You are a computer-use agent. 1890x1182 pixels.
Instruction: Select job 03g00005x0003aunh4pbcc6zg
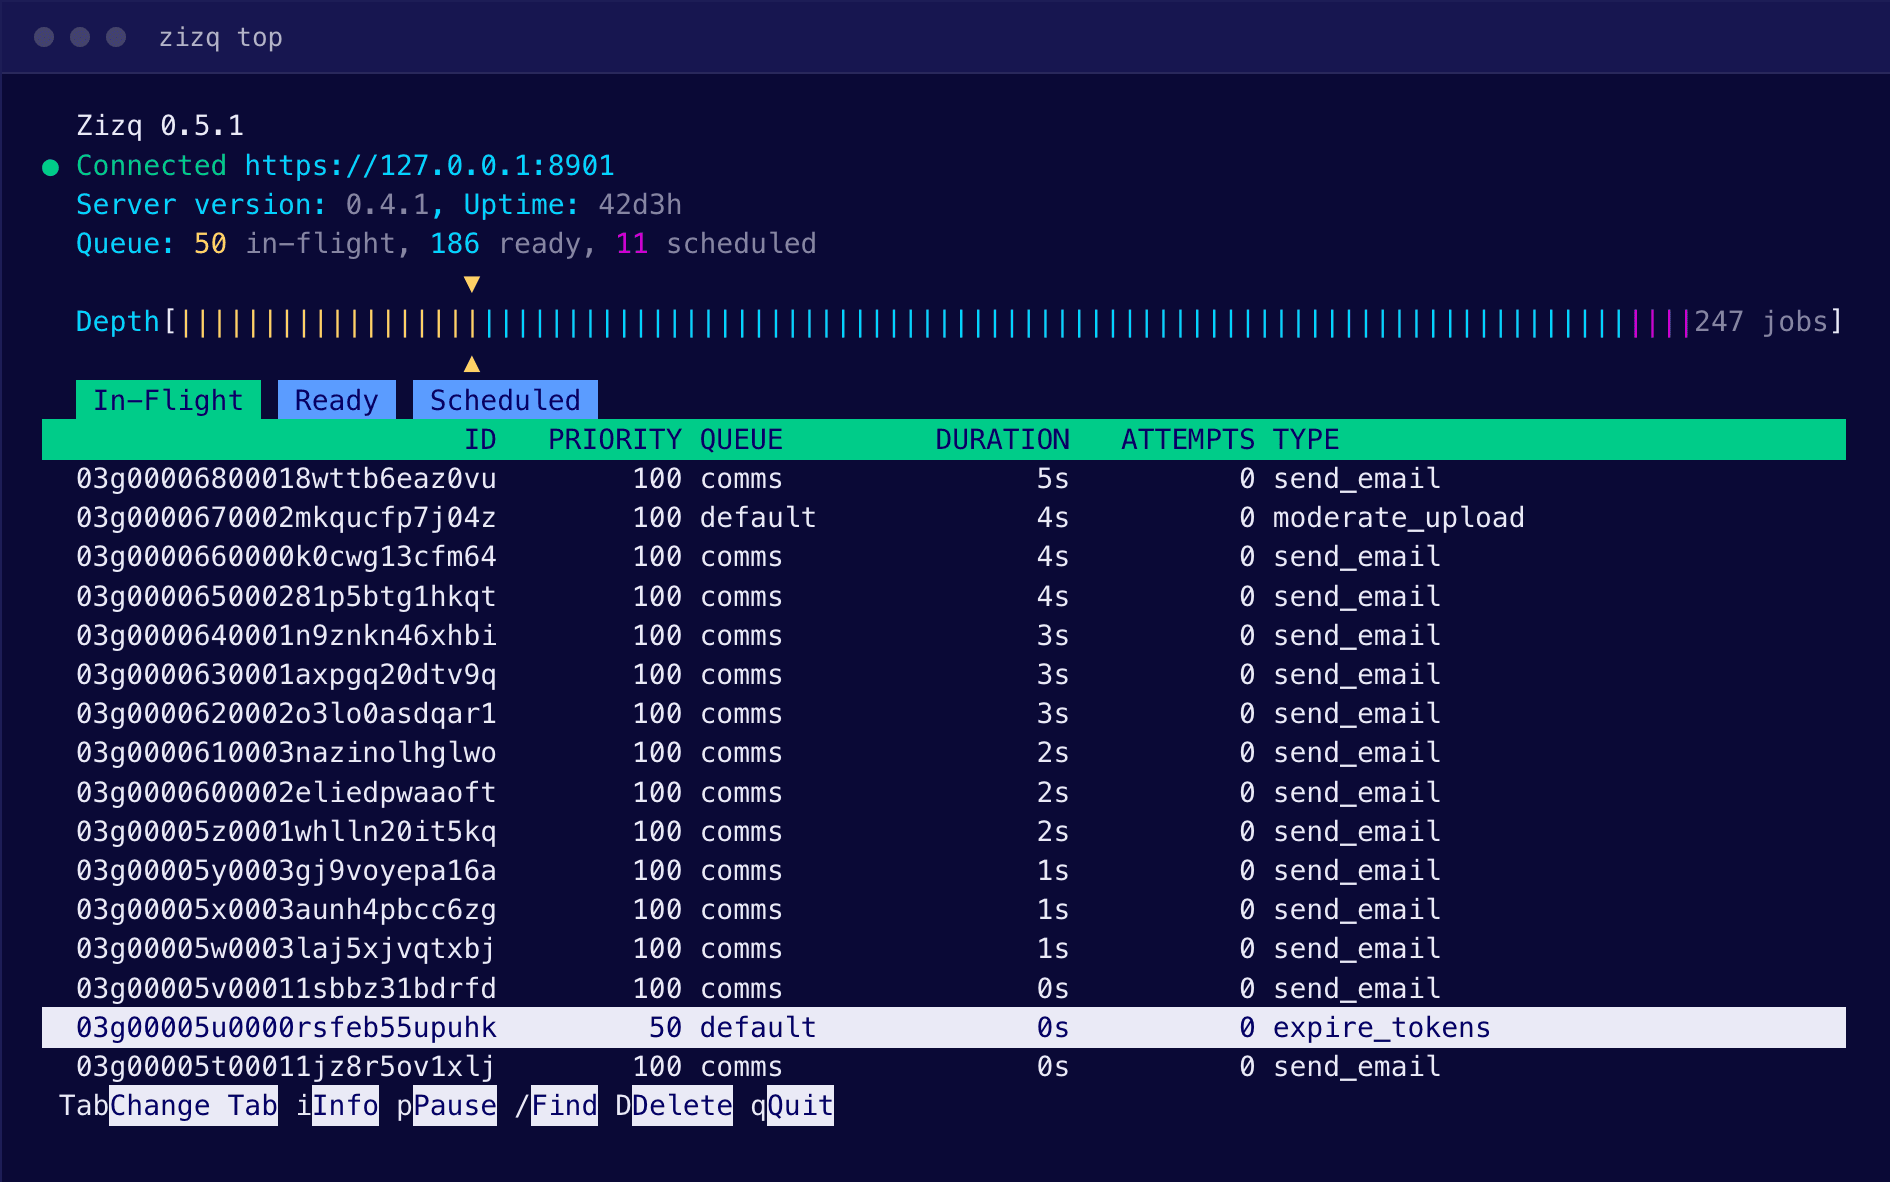tap(944, 910)
